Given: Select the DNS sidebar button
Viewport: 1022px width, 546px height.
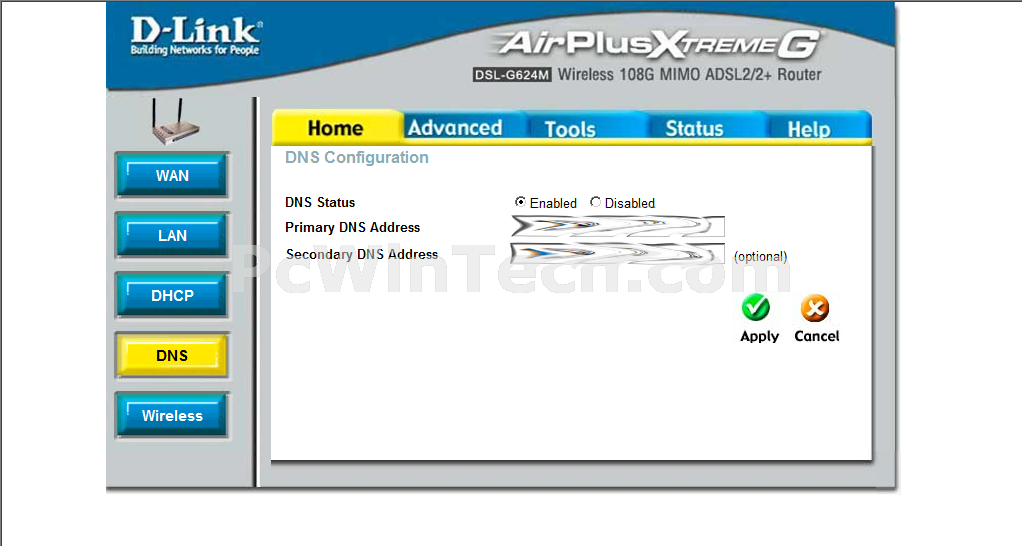Looking at the screenshot, I should pos(172,355).
